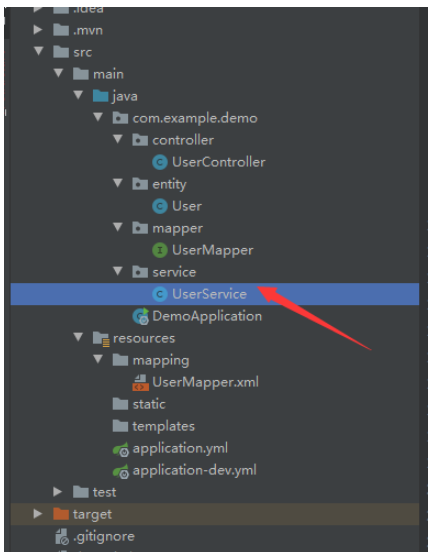The width and height of the screenshot is (431, 552).
Task: Select the target folder label
Action: point(92,515)
